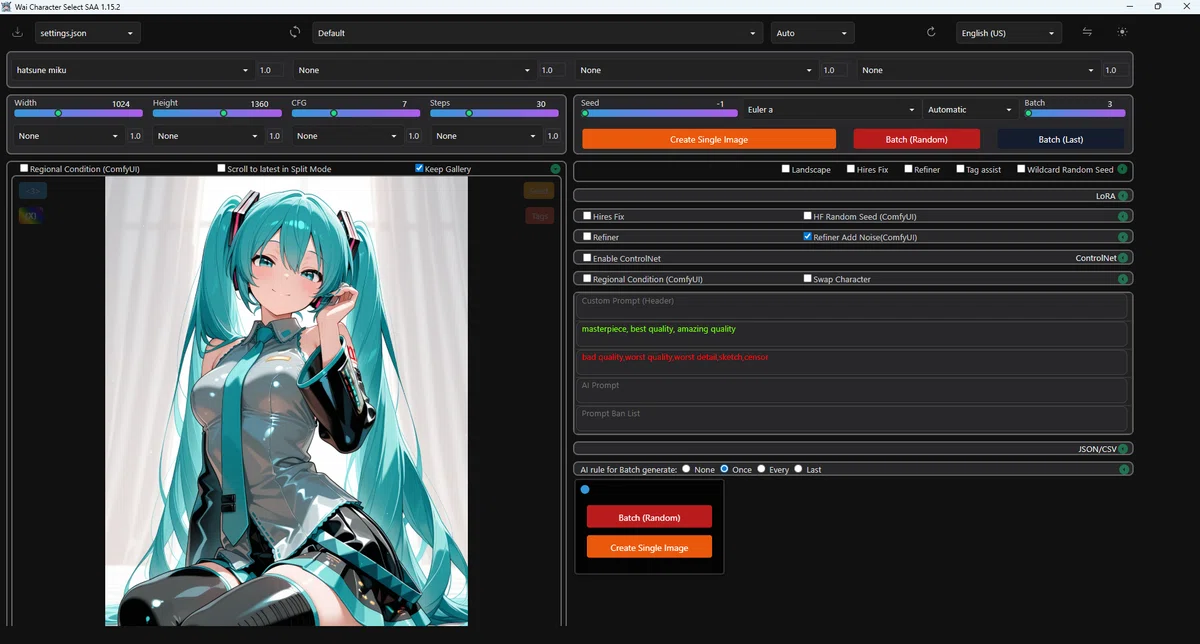Click the red Batch (Random) button in the top bar
The width and height of the screenshot is (1200, 644).
coord(917,139)
